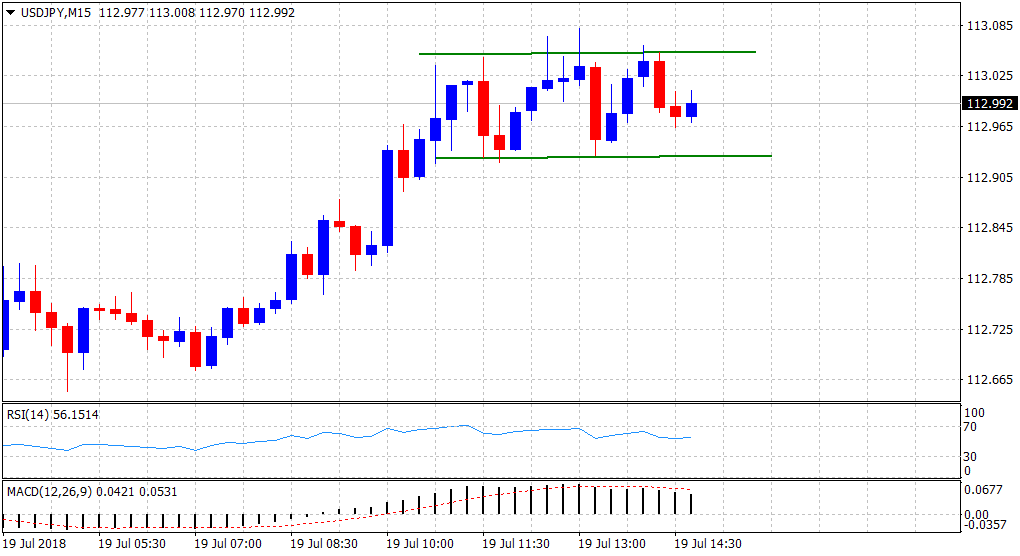
Task: Click the 112.905 price axis label
Action: (x=990, y=178)
